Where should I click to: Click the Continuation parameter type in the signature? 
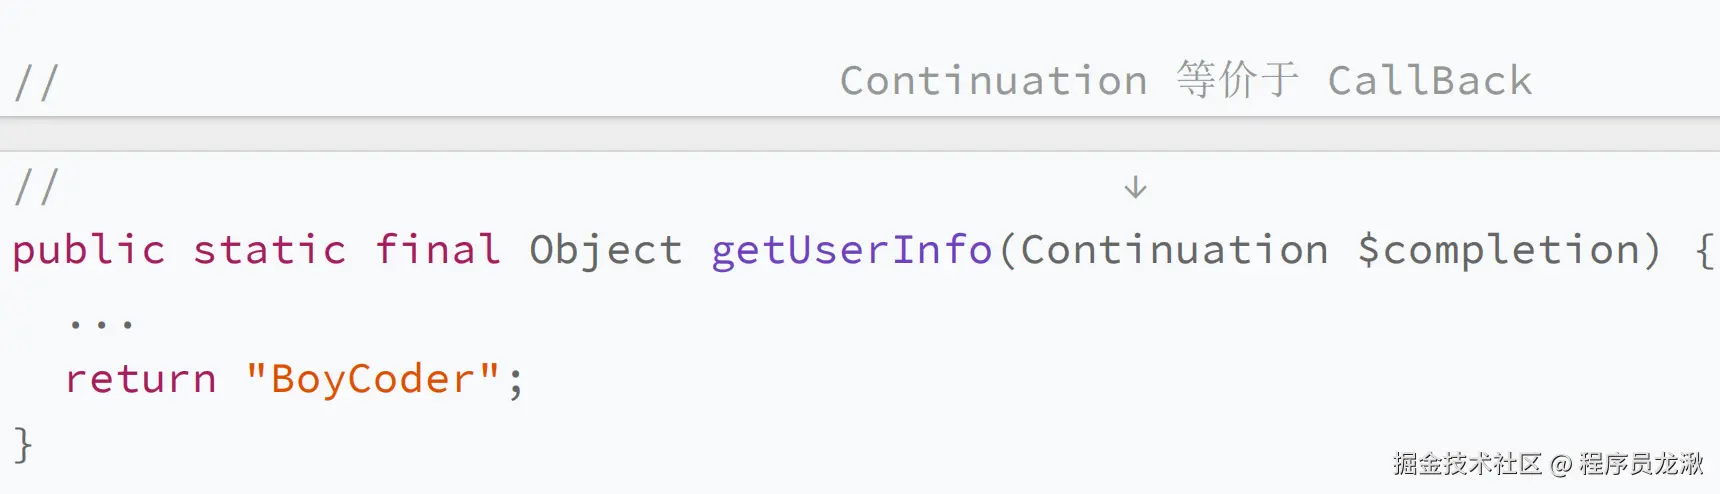1174,250
